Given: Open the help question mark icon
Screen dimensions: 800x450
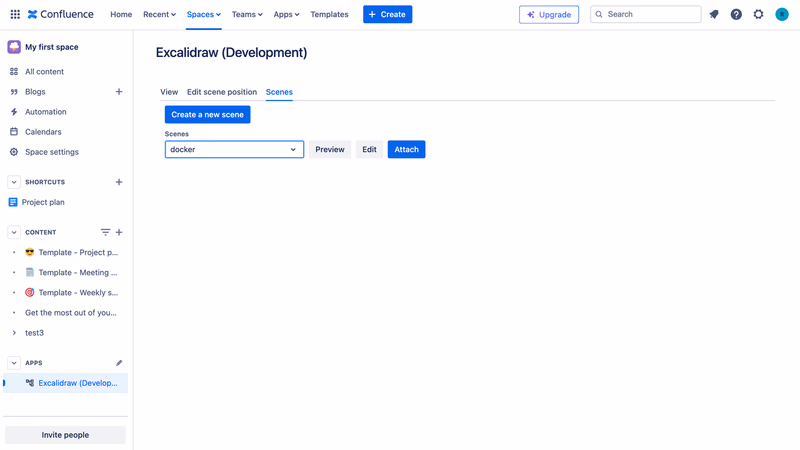Looking at the screenshot, I should 736,14.
